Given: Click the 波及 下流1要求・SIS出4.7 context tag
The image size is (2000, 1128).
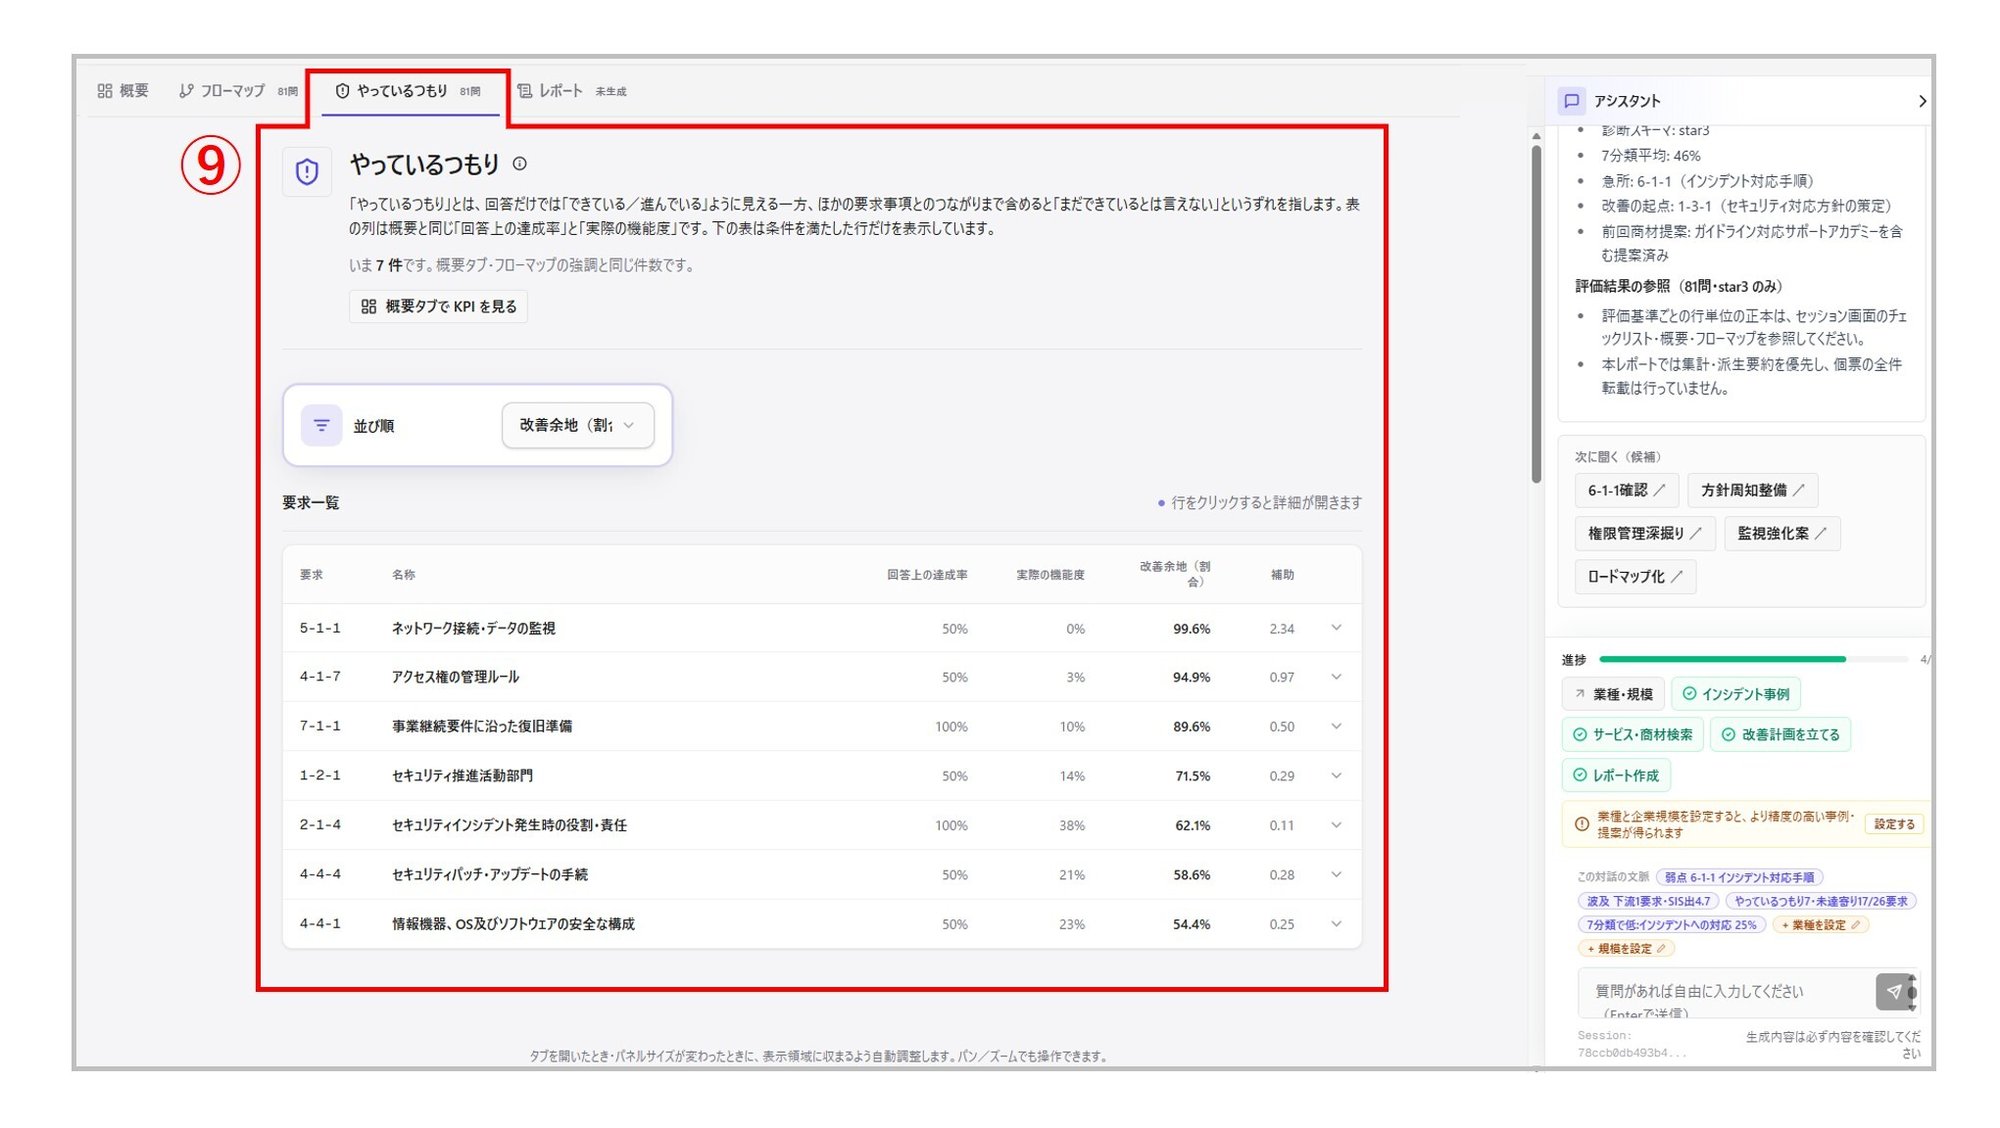Looking at the screenshot, I should (x=1648, y=901).
